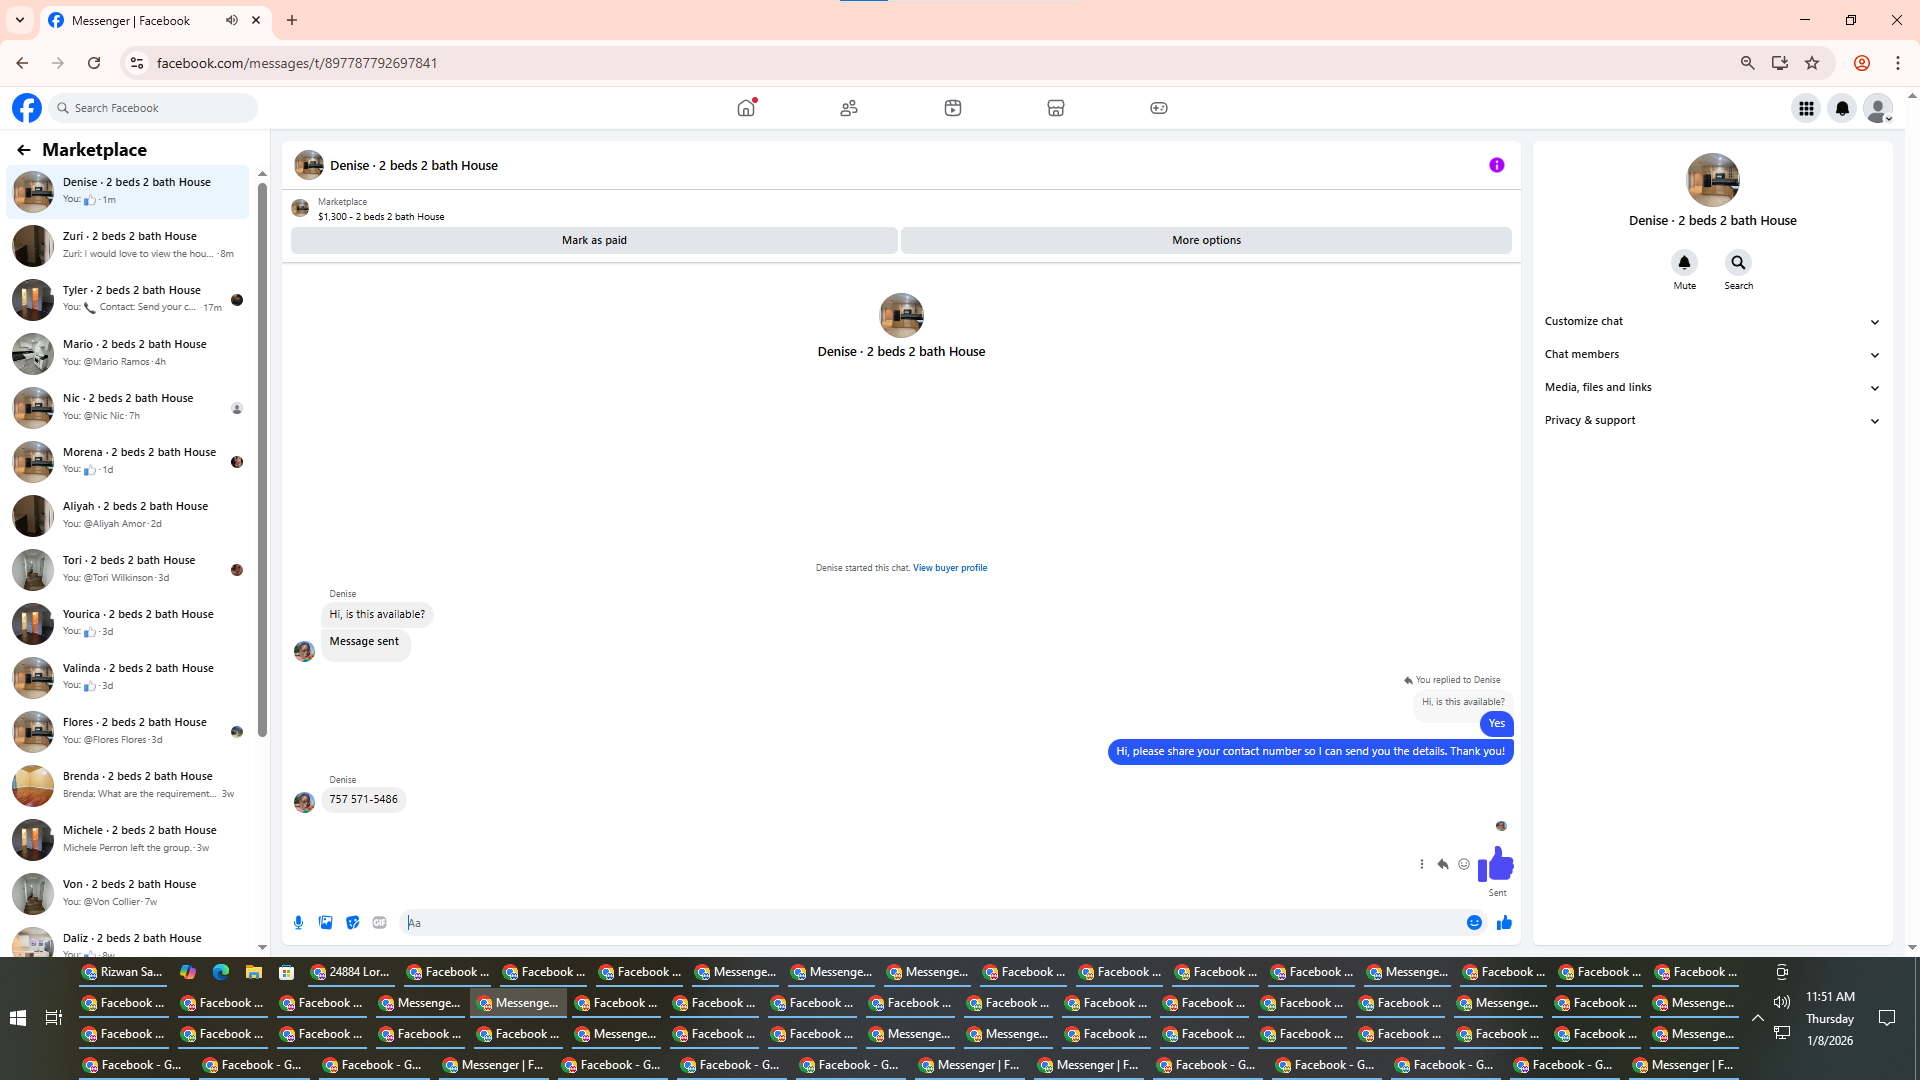Choose a sticker icon in composer
Viewport: 1920px width, 1080px height.
coord(352,923)
